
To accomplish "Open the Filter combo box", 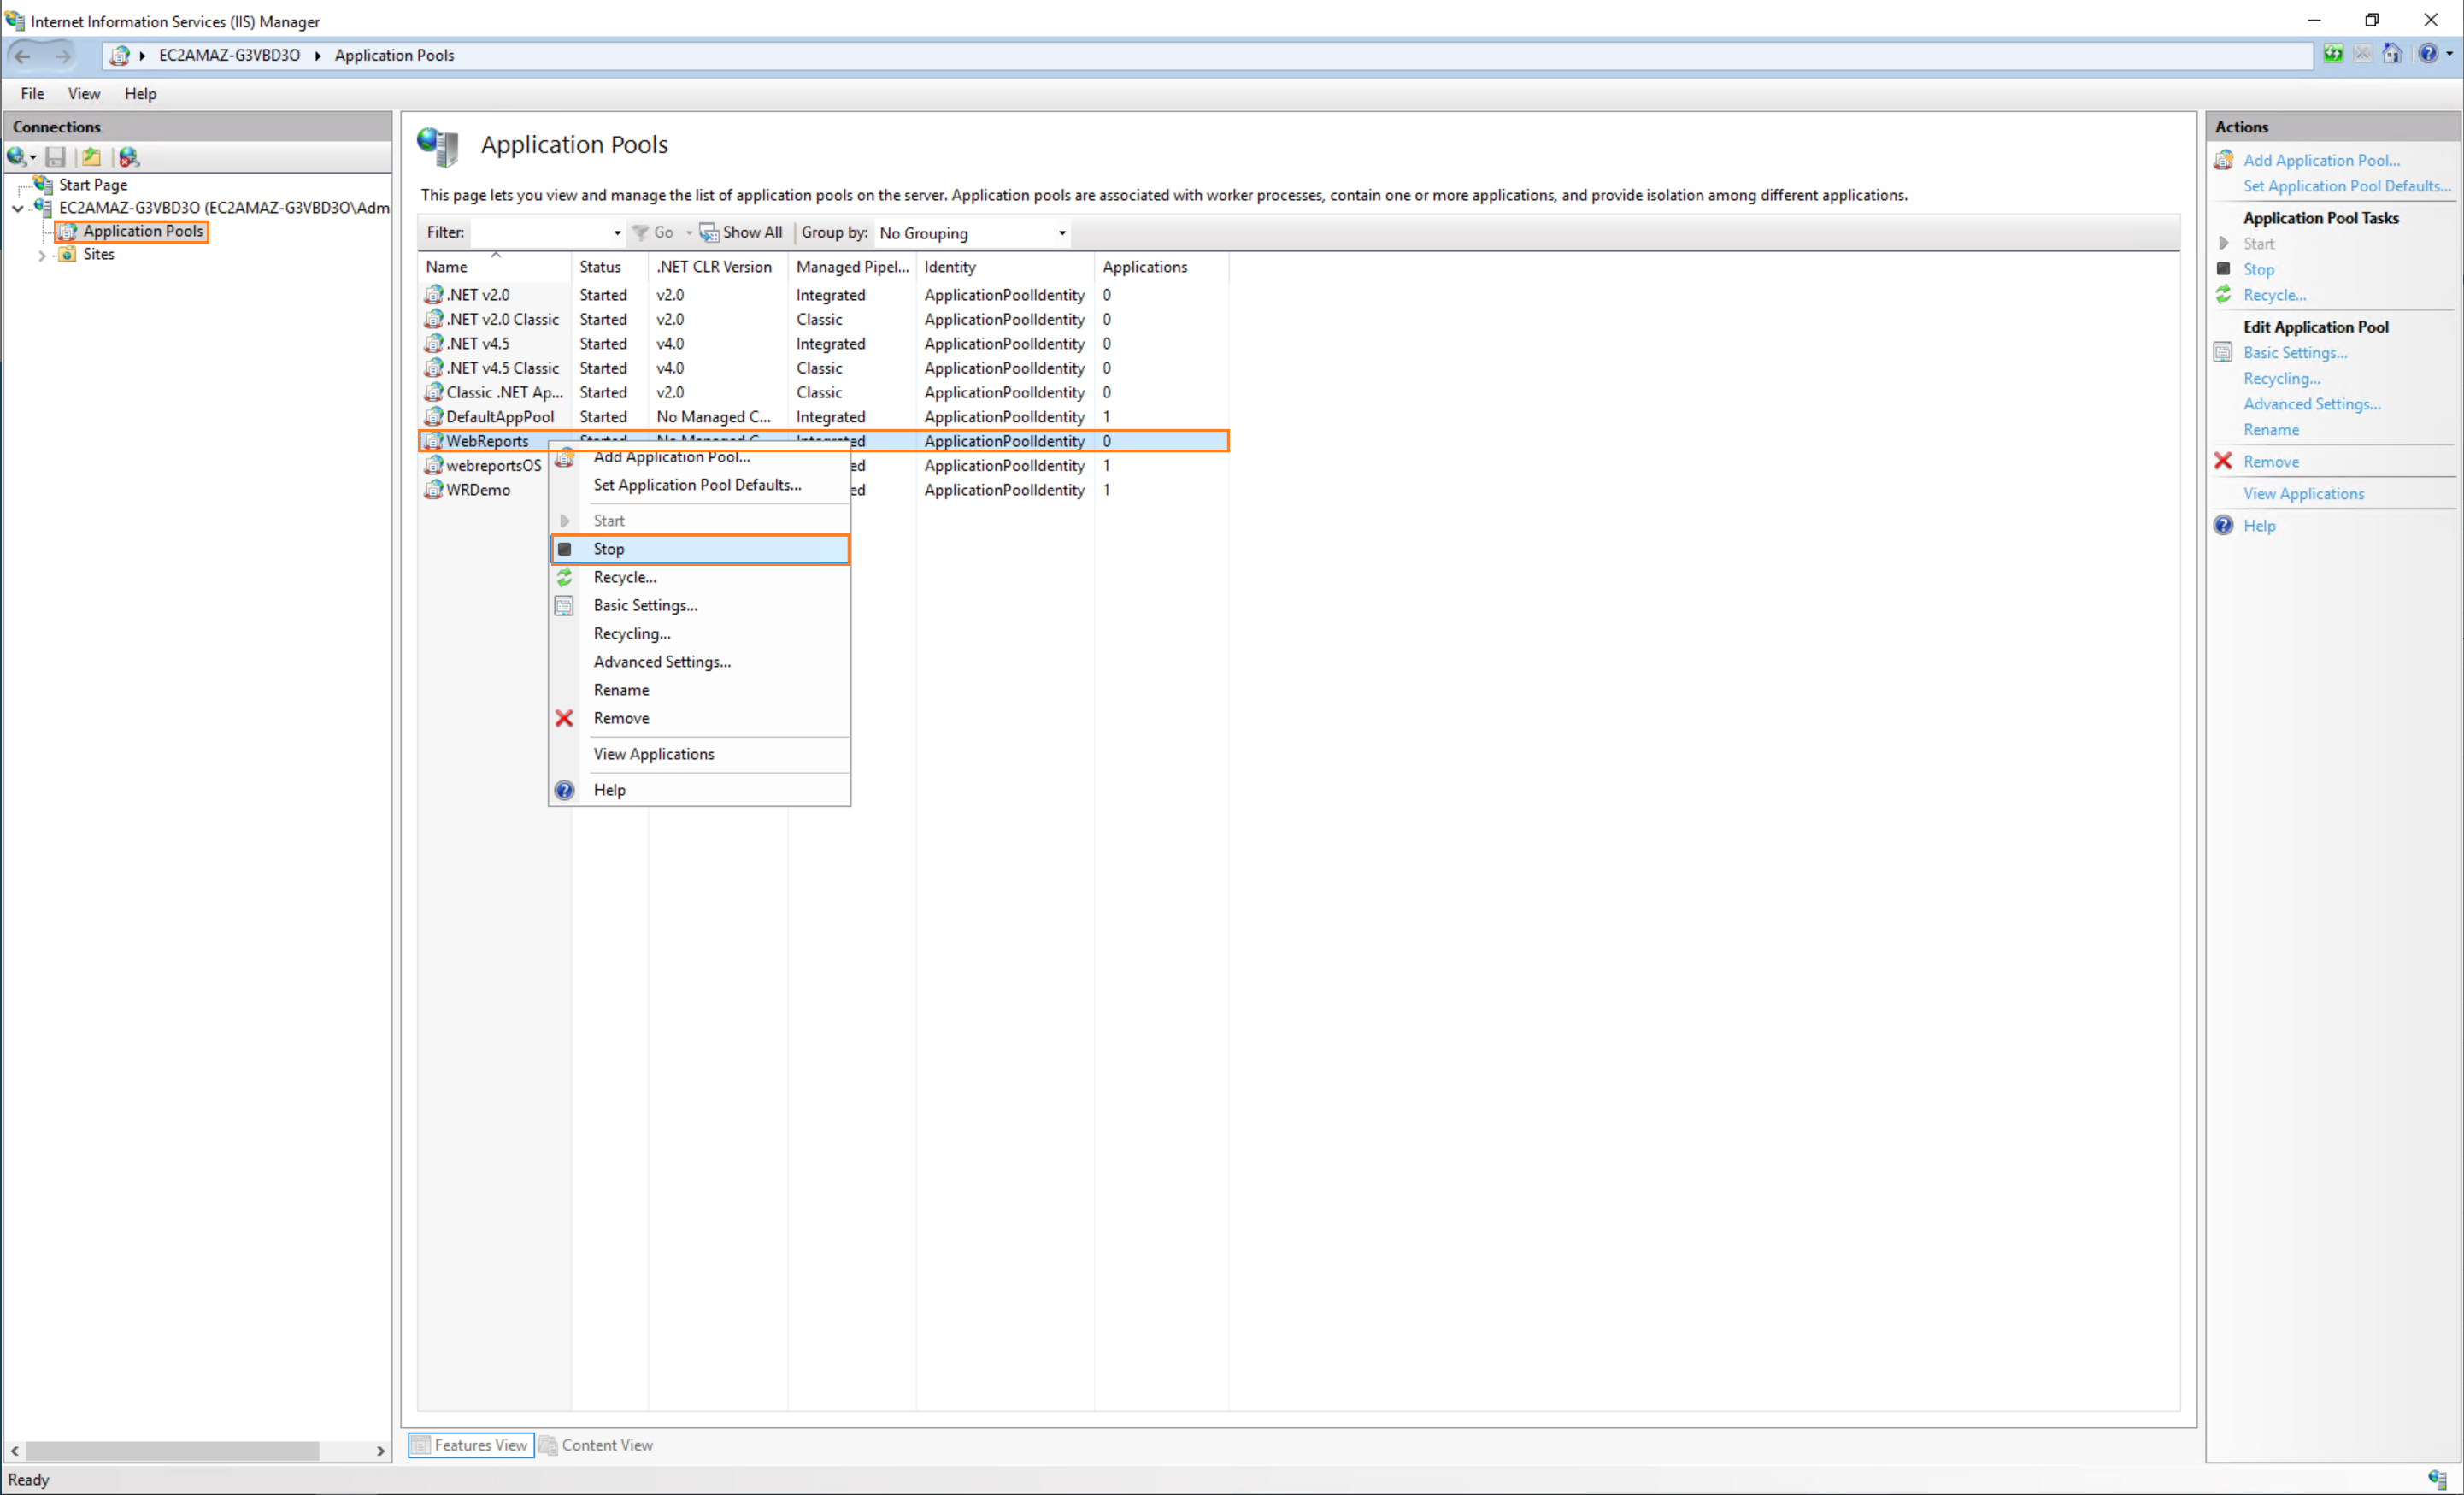I will (x=548, y=233).
